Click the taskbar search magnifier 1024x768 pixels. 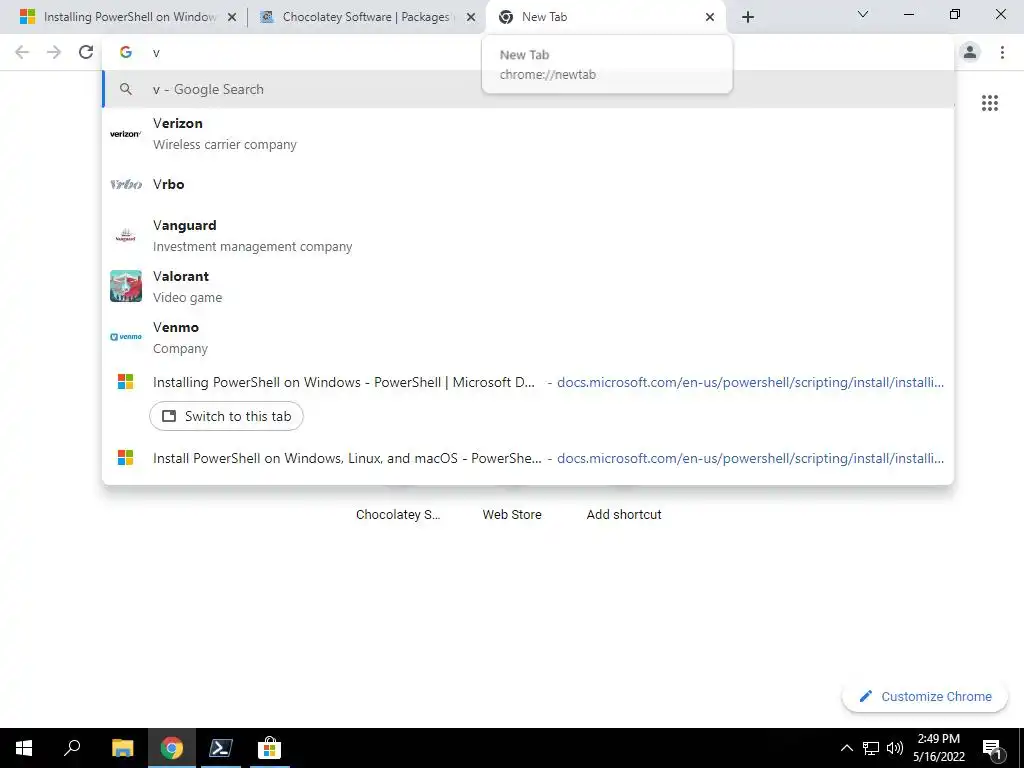coord(72,748)
